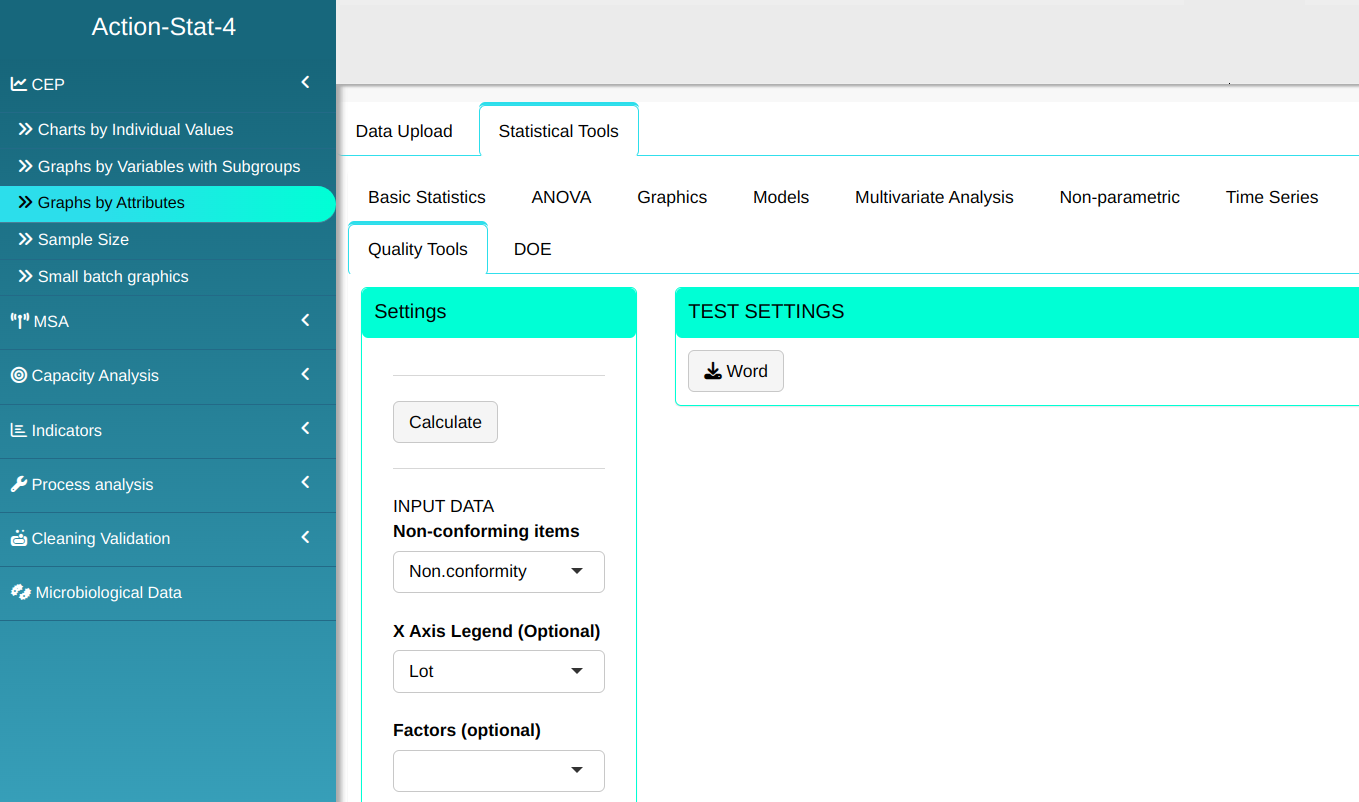Select the ANOVA tab

[x=561, y=197]
